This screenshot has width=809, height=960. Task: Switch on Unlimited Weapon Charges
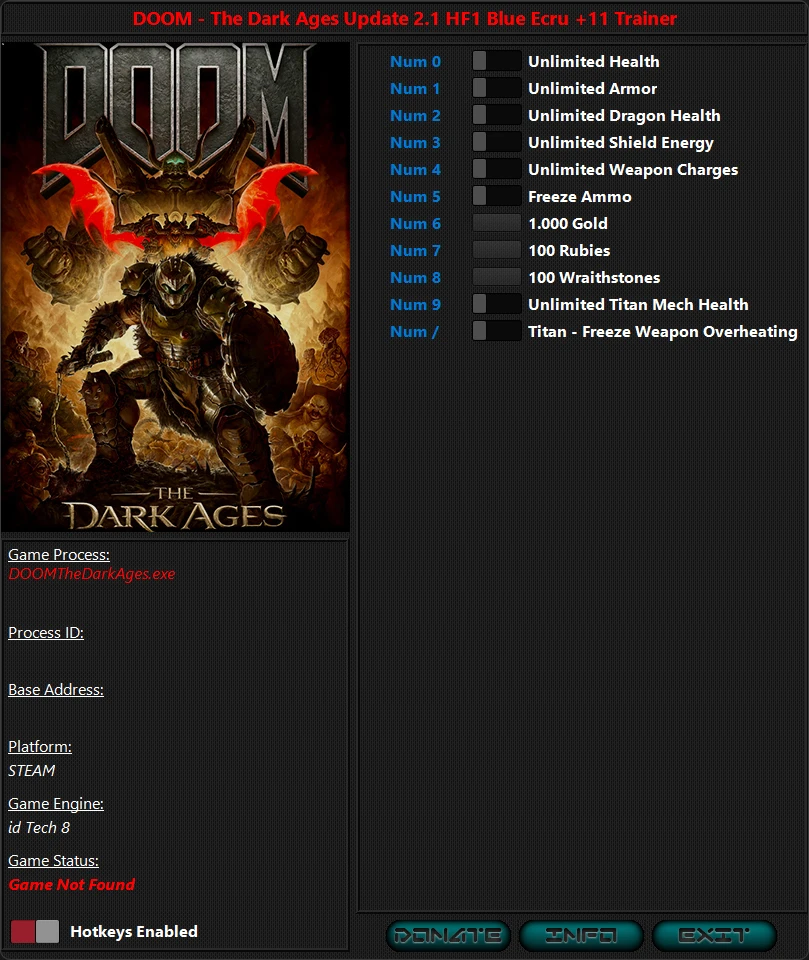coord(497,169)
